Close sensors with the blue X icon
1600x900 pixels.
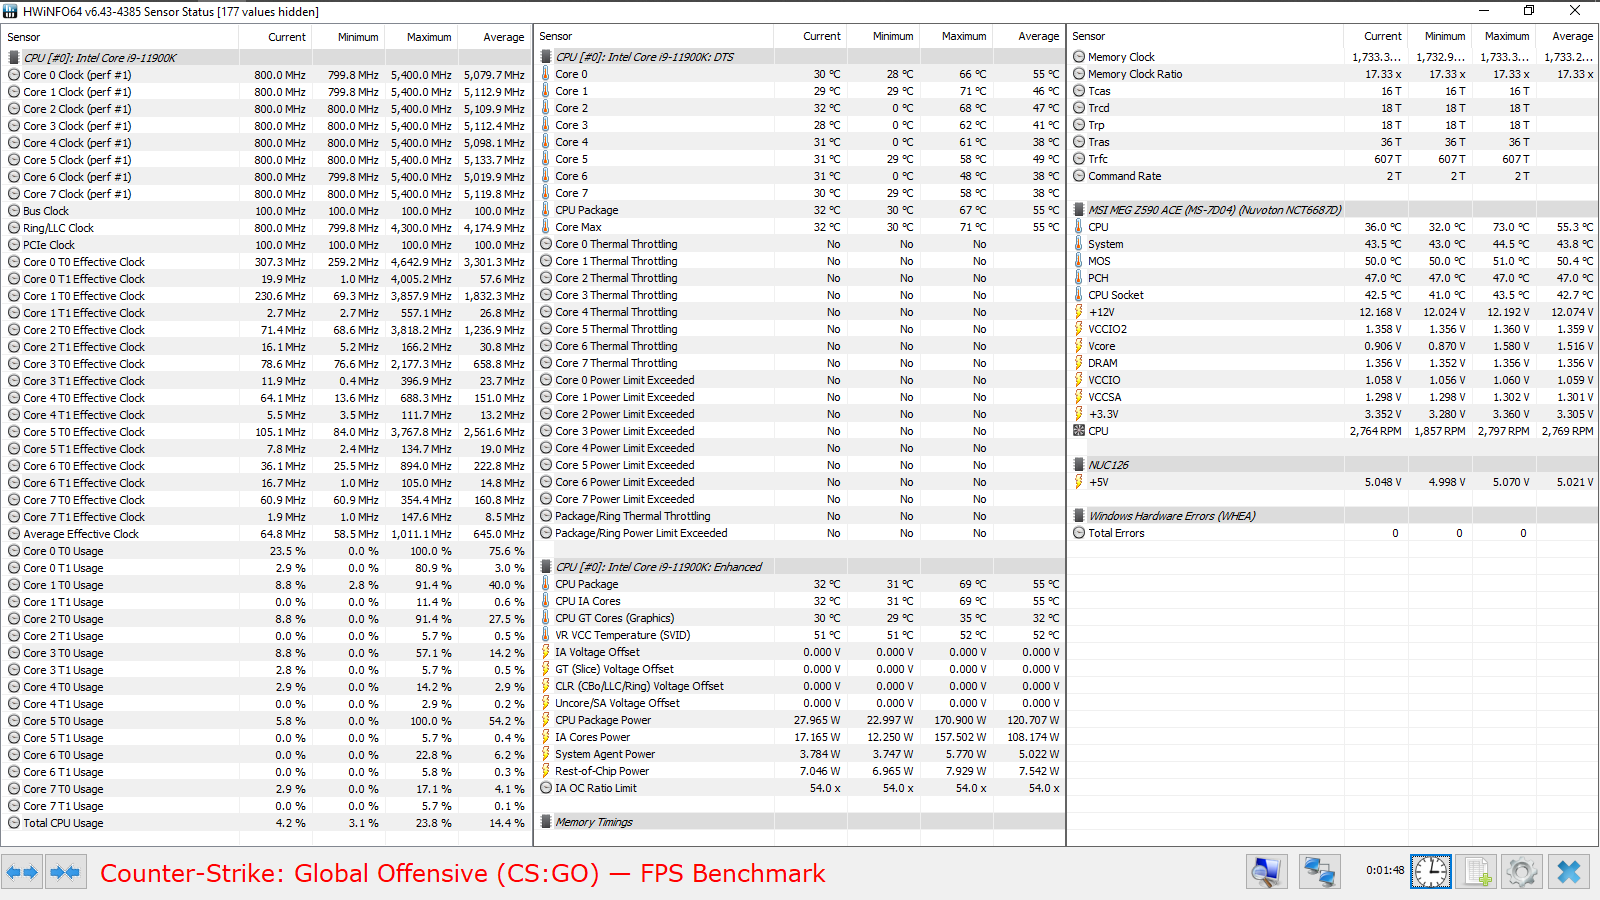pyautogui.click(x=1568, y=872)
